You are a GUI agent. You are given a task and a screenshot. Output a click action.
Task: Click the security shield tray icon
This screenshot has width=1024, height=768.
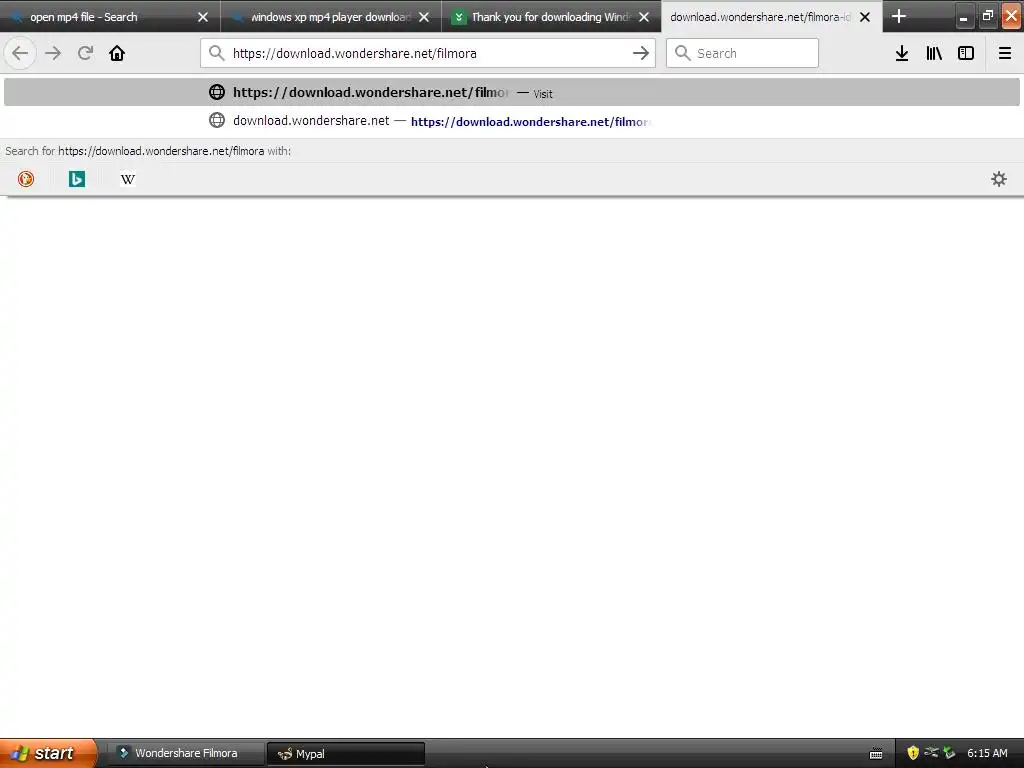pos(913,753)
